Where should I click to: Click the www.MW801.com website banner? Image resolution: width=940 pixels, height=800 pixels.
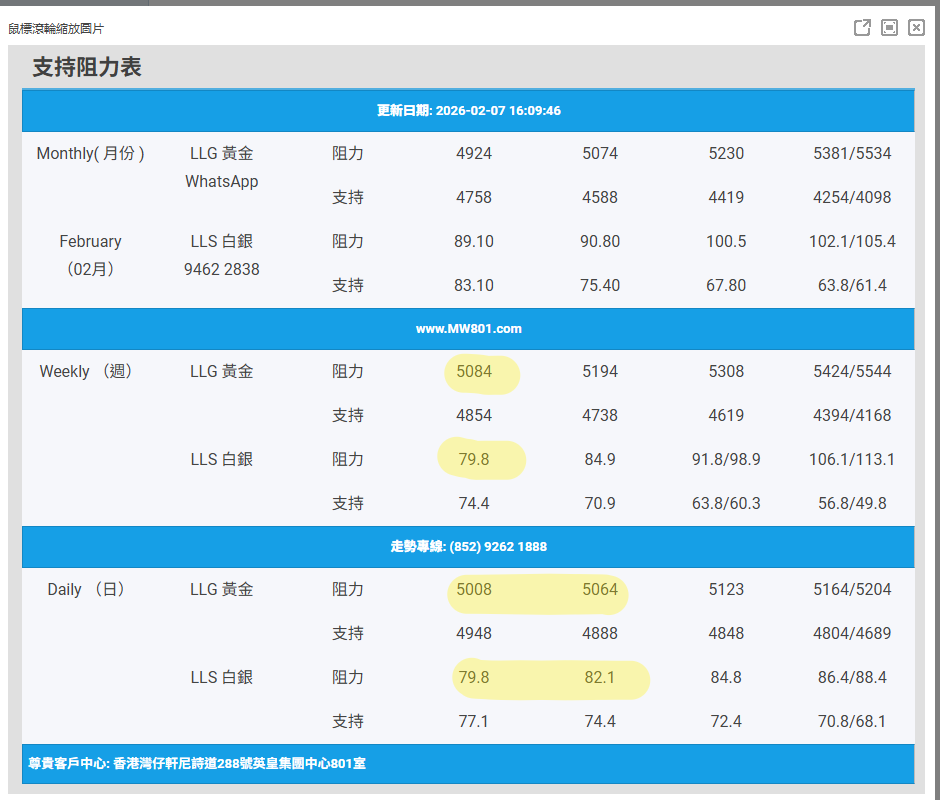pyautogui.click(x=468, y=329)
